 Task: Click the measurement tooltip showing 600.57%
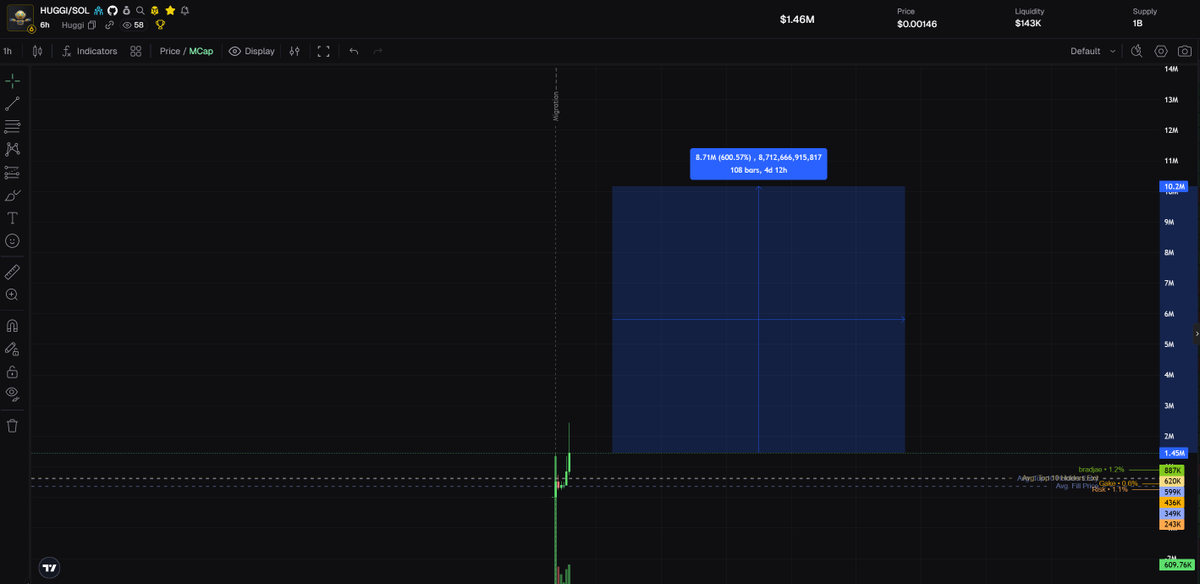[x=758, y=164]
